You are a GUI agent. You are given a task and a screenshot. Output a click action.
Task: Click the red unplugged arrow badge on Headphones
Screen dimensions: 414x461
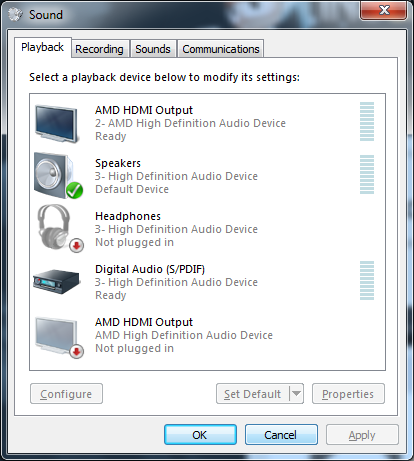(77, 246)
